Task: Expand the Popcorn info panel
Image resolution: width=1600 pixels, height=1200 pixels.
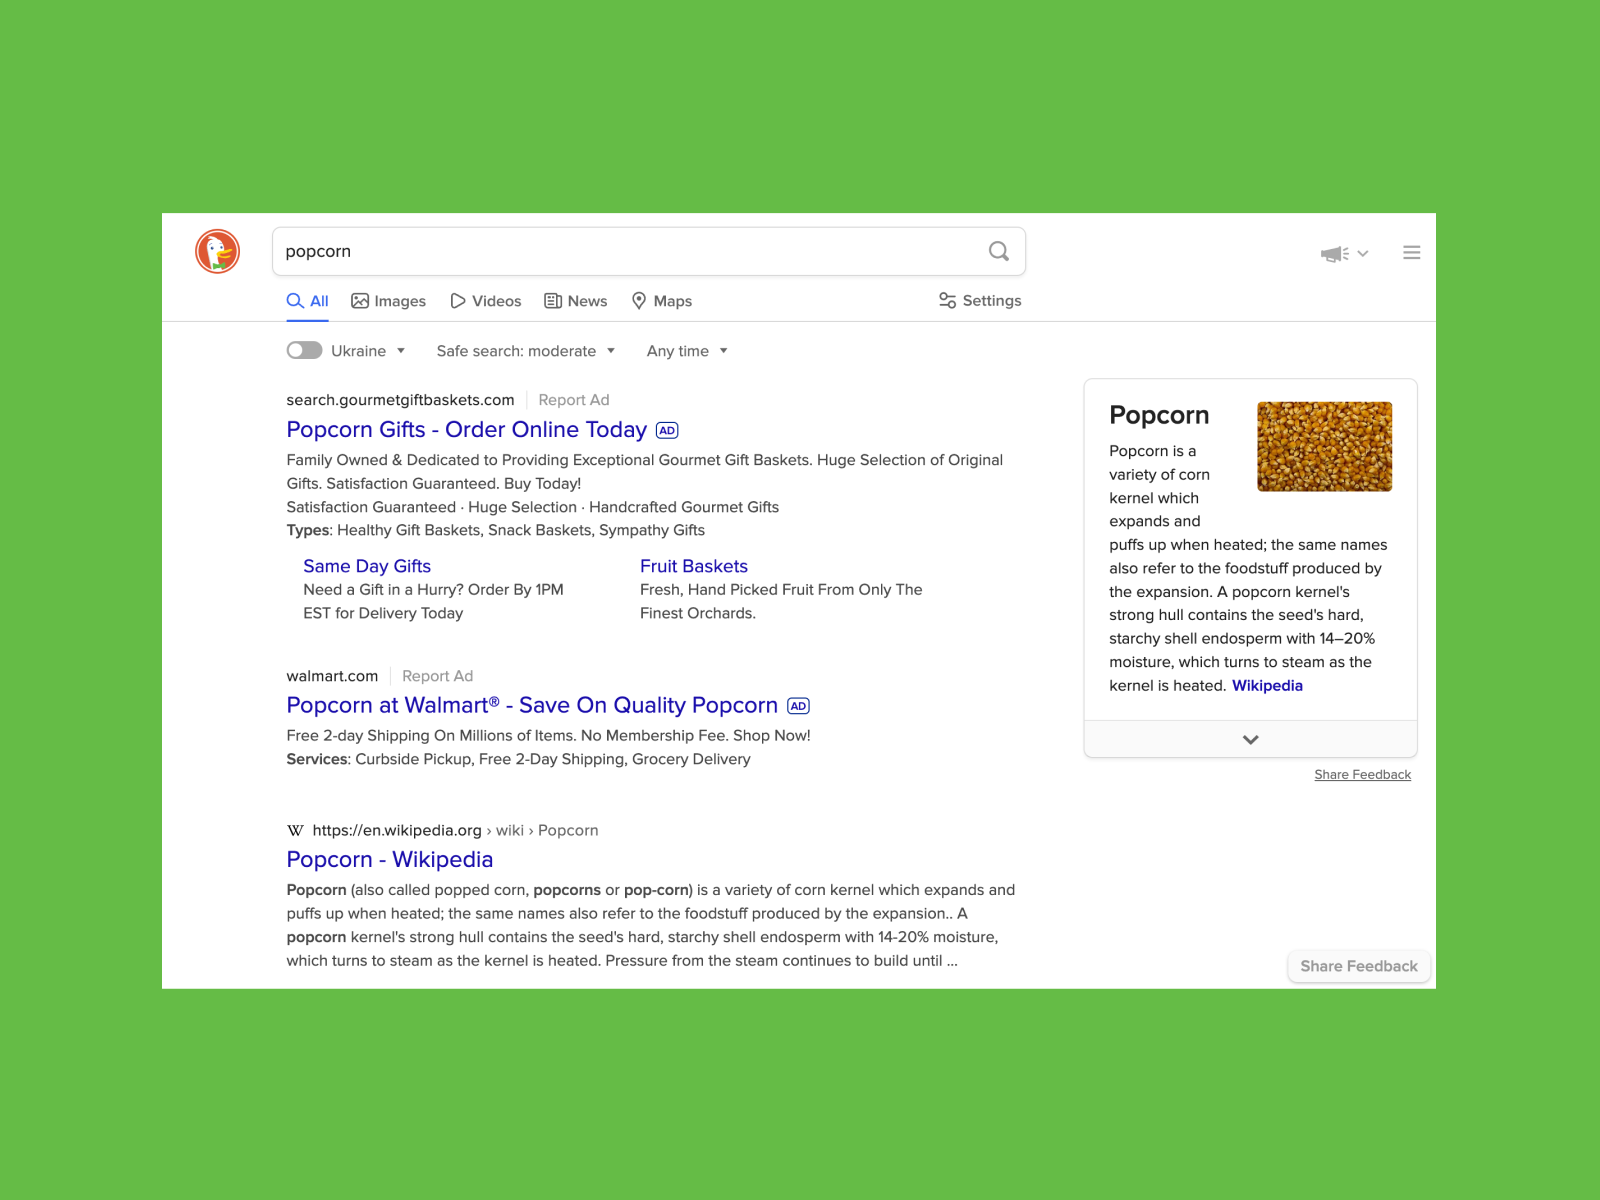Action: click(x=1250, y=739)
